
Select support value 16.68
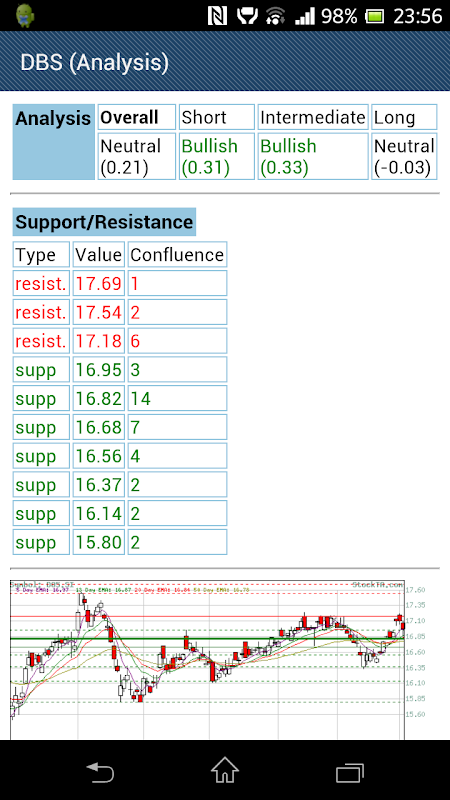pyautogui.click(x=99, y=427)
